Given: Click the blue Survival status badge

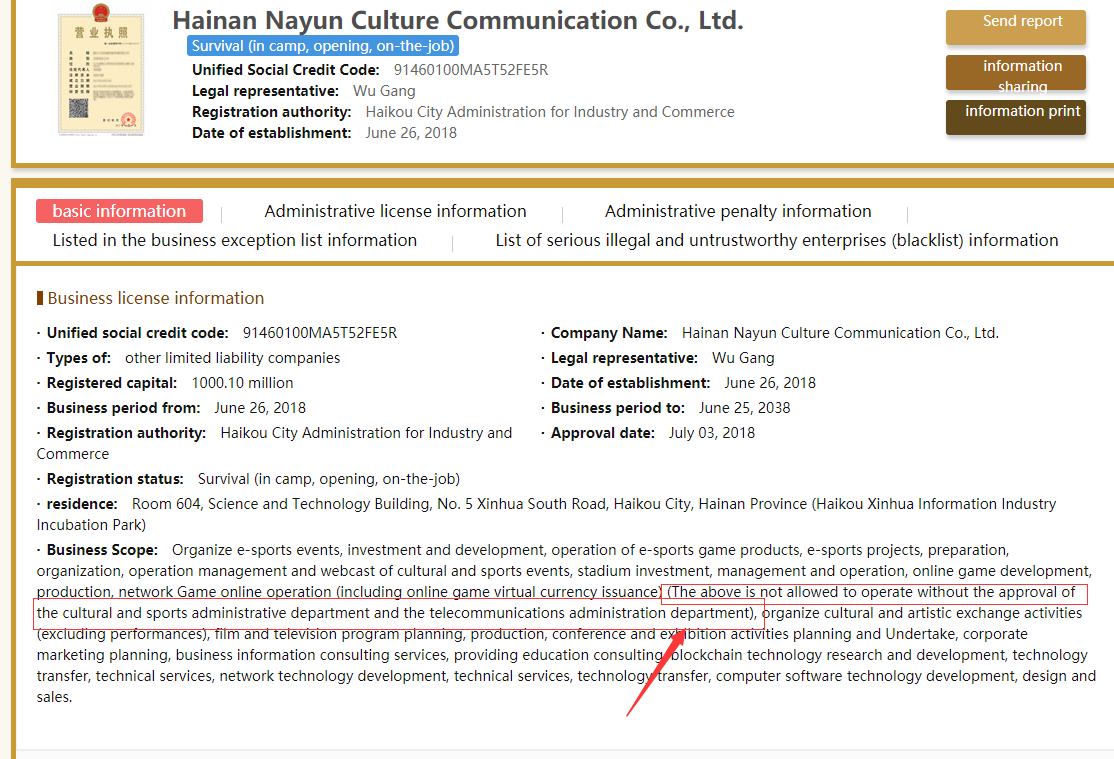Looking at the screenshot, I should point(323,46).
